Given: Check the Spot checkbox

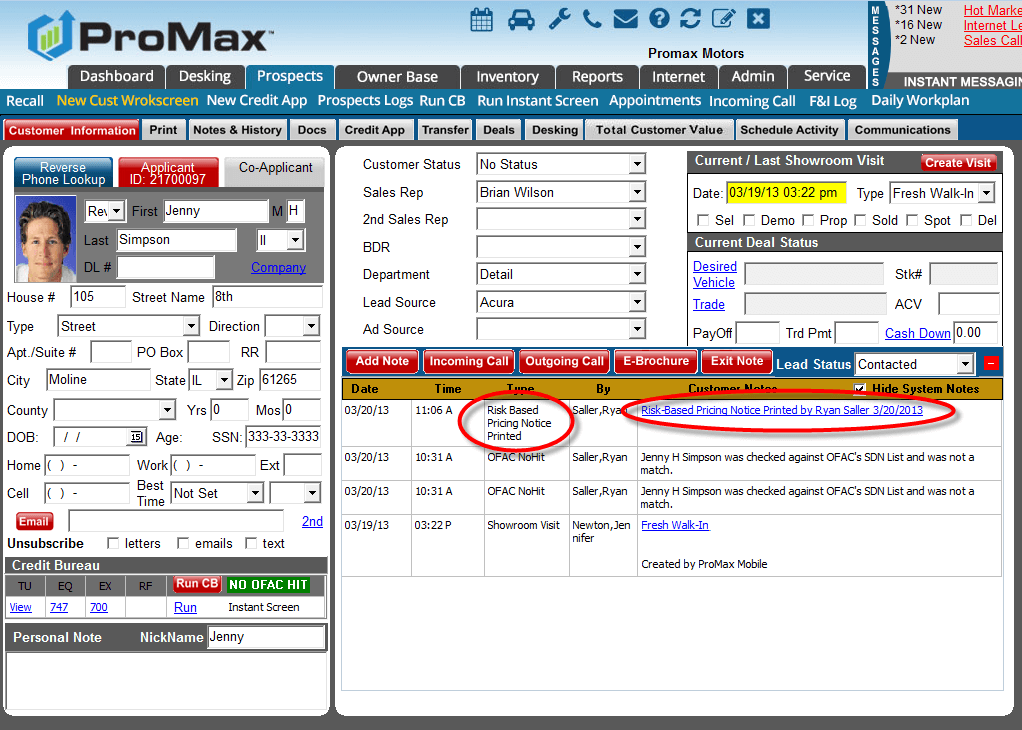Looking at the screenshot, I should click(912, 220).
